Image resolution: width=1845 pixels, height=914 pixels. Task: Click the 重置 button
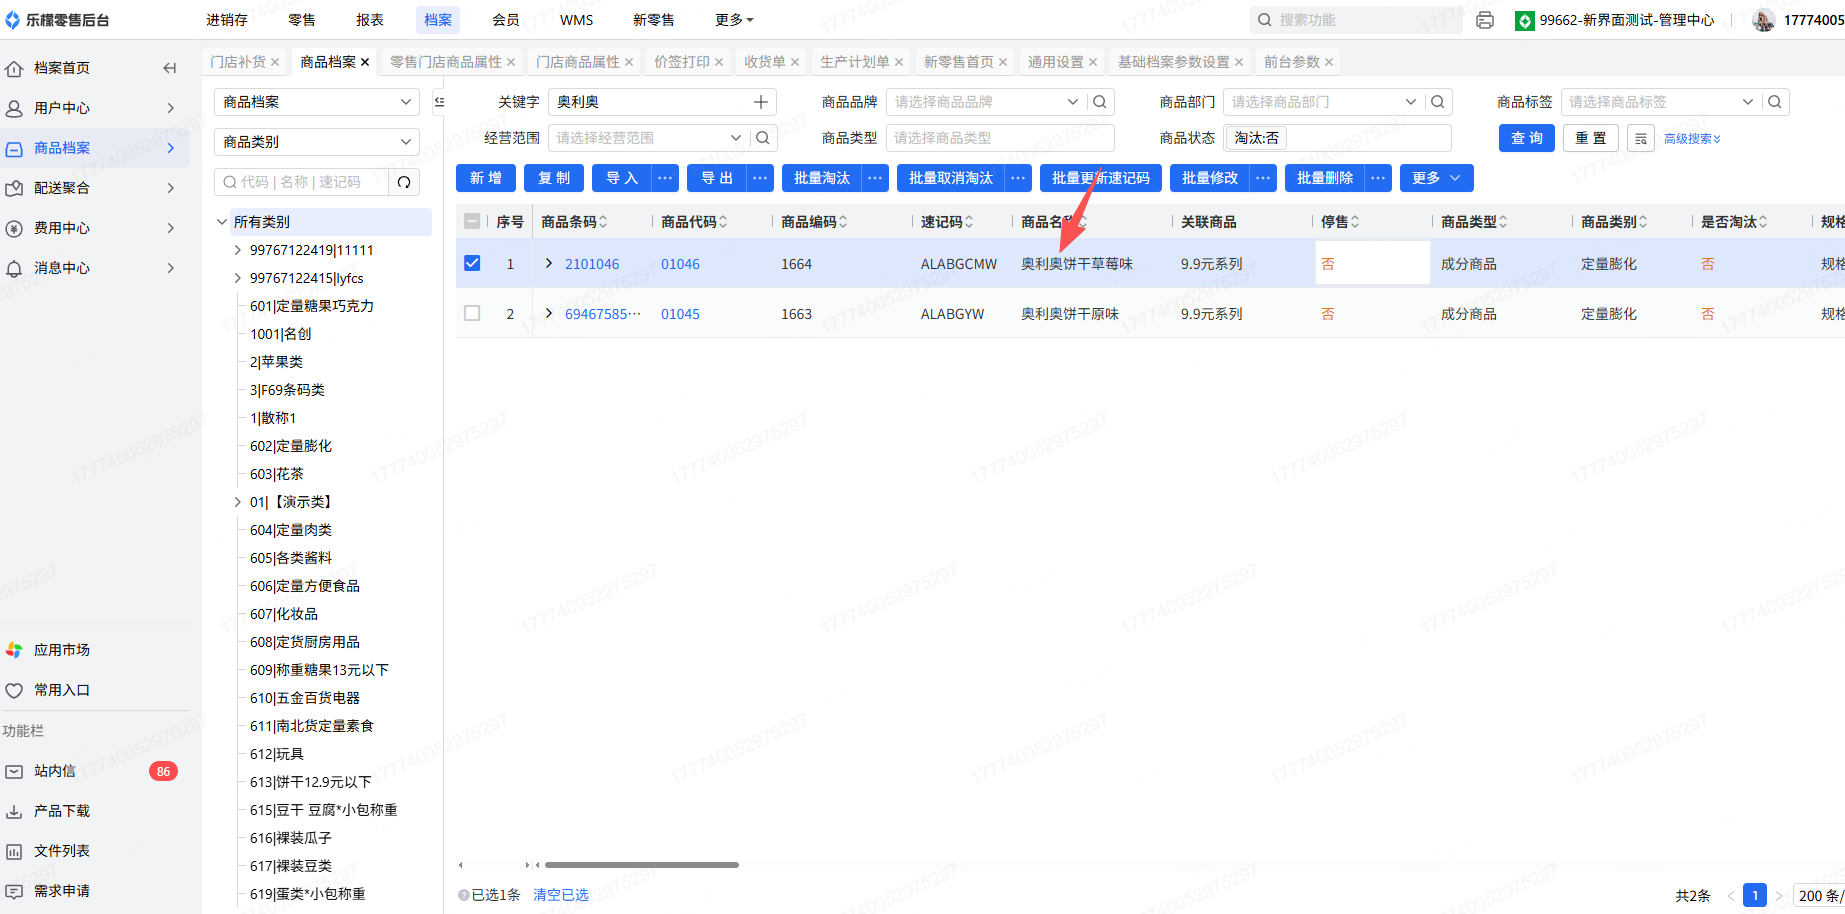[1591, 138]
